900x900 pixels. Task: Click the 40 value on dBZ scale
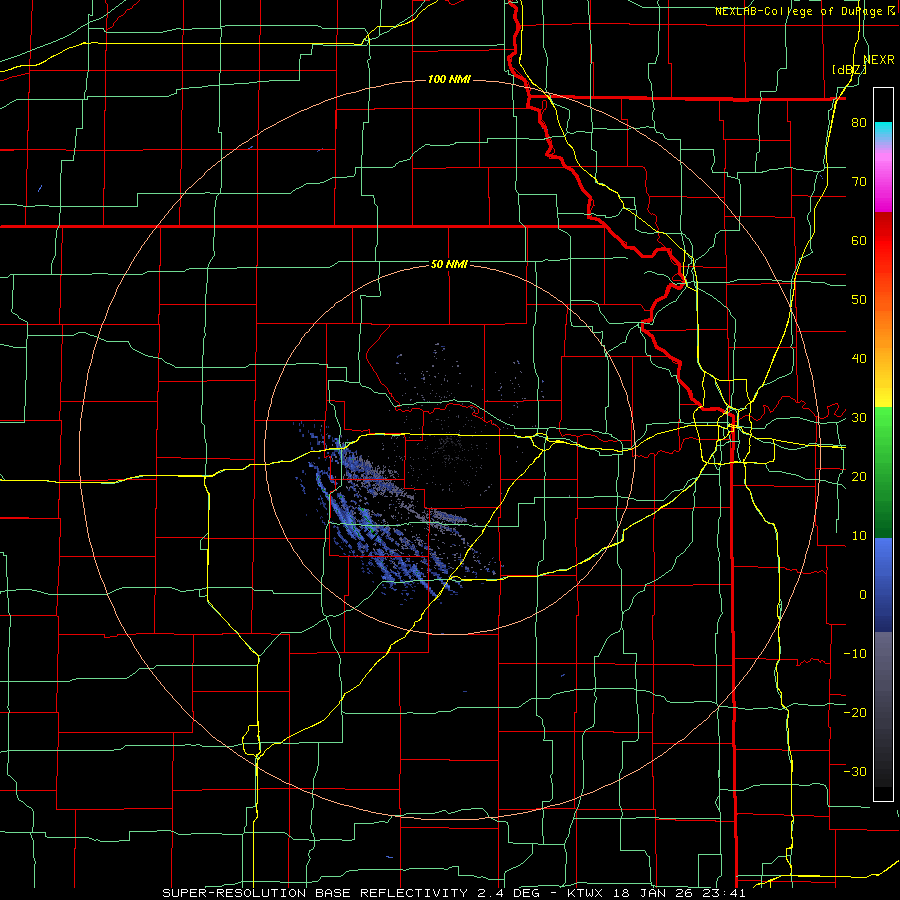coord(859,359)
